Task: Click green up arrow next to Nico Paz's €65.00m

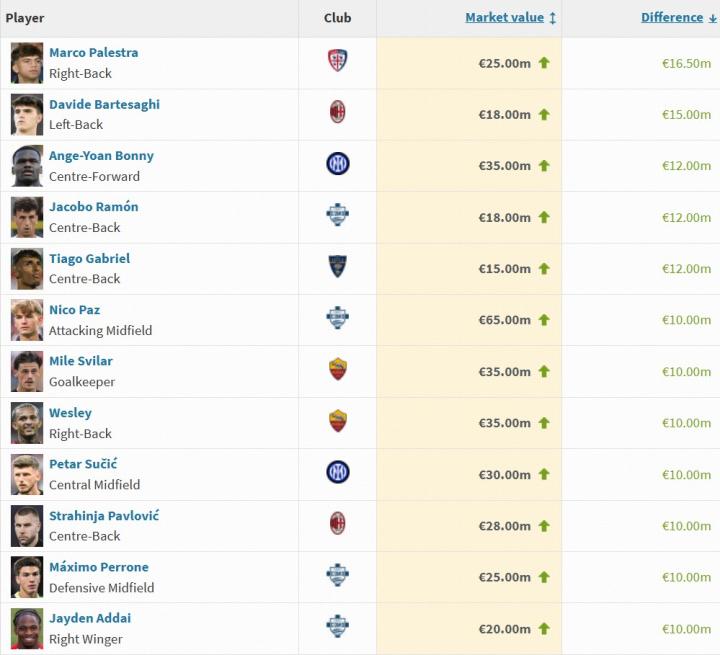Action: 544,319
